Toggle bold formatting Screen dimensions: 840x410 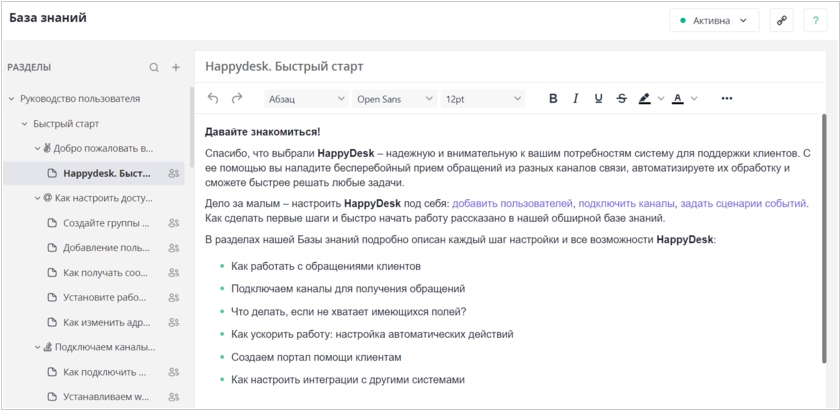click(553, 99)
